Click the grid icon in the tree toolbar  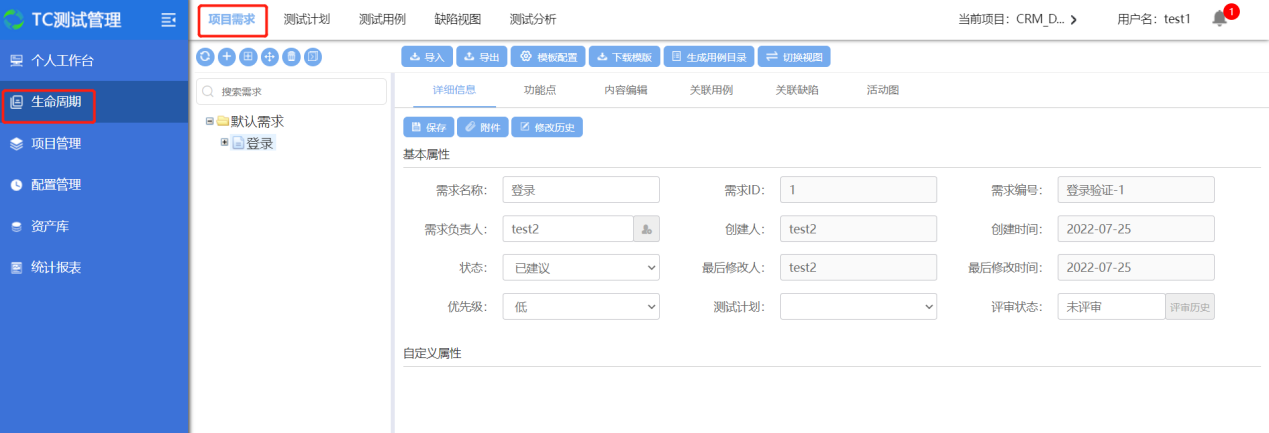(x=248, y=57)
